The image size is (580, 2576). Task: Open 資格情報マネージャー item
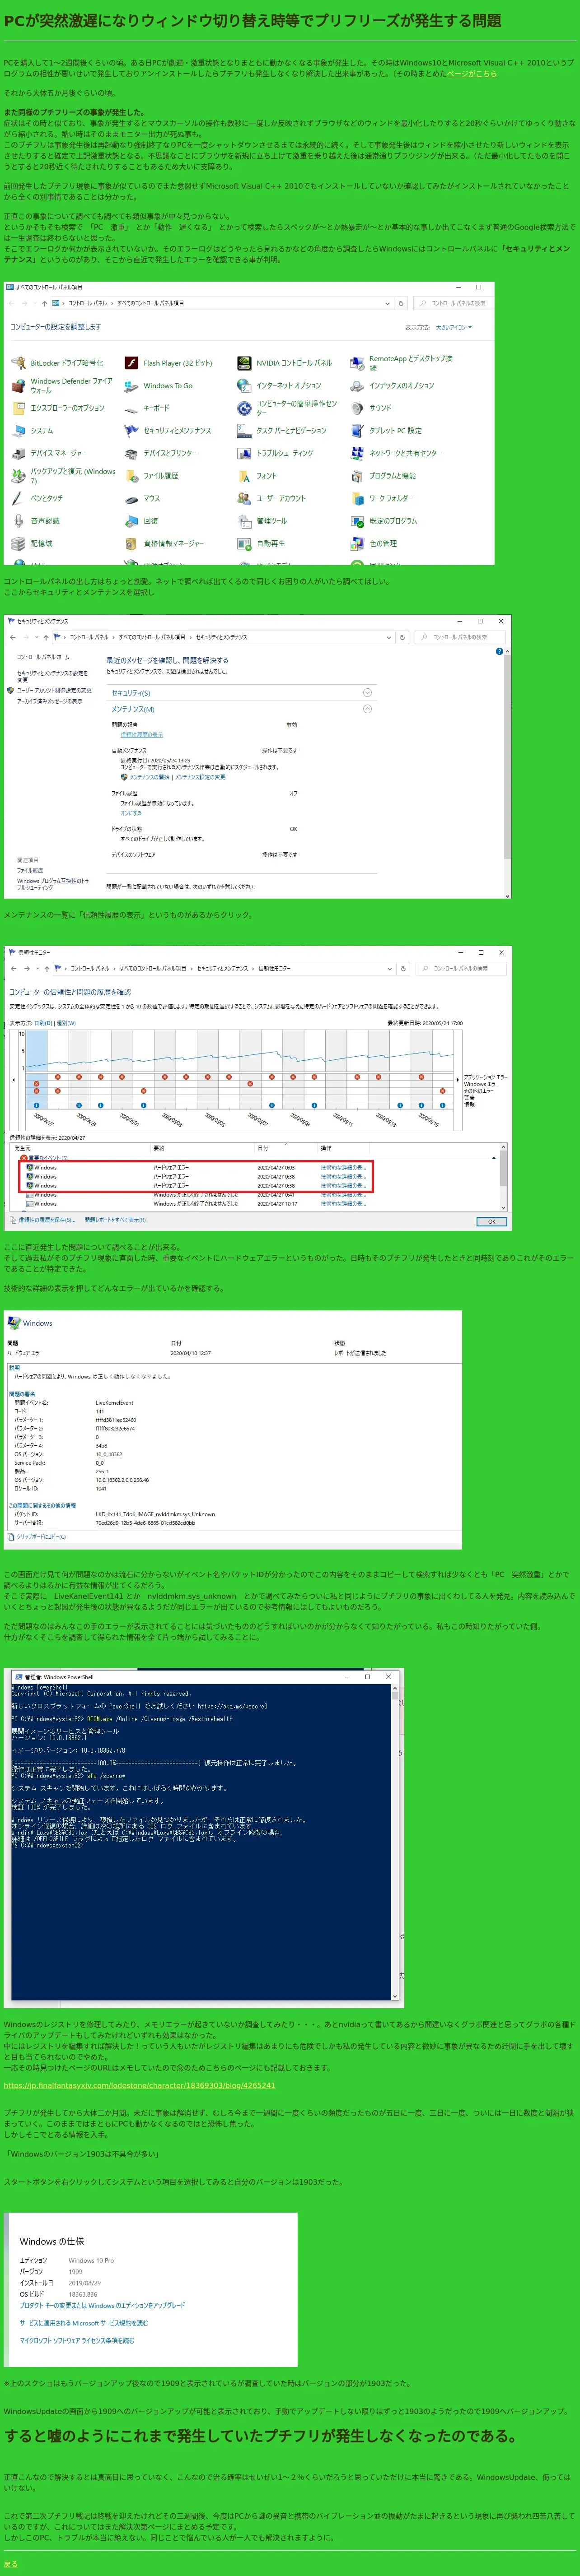164,543
